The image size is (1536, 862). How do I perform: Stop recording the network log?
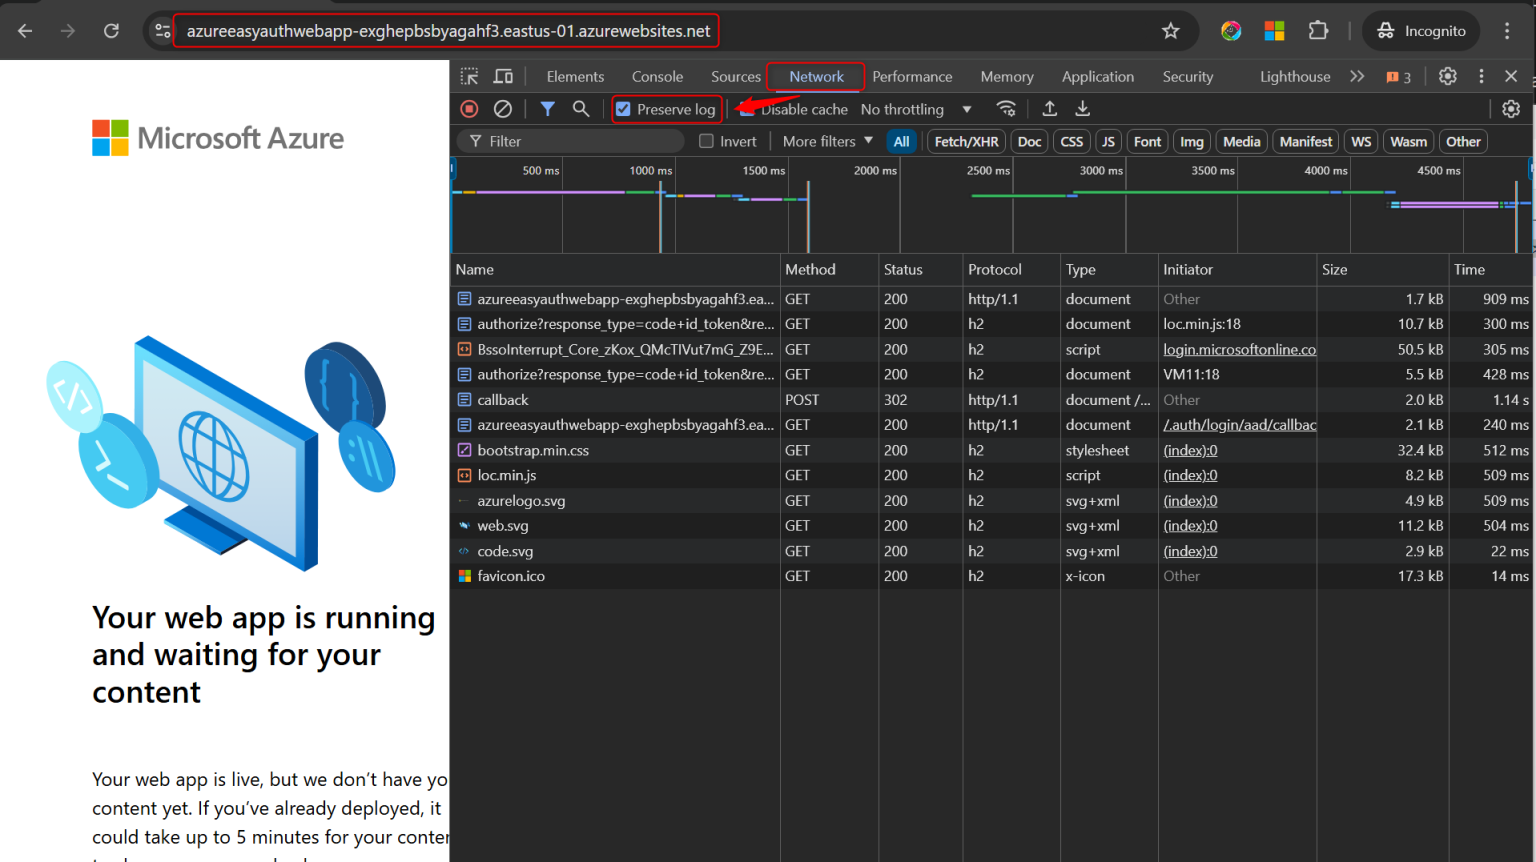pyautogui.click(x=469, y=108)
